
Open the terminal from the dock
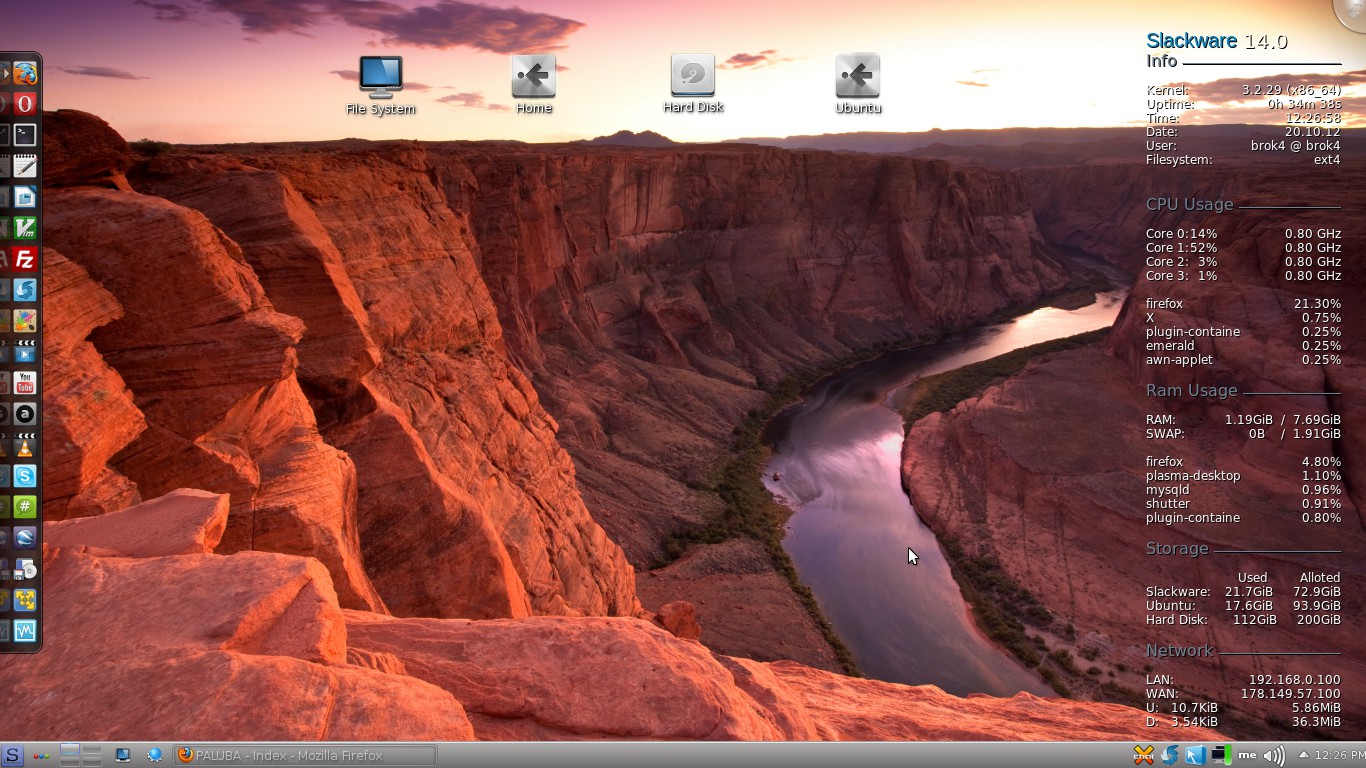click(25, 135)
